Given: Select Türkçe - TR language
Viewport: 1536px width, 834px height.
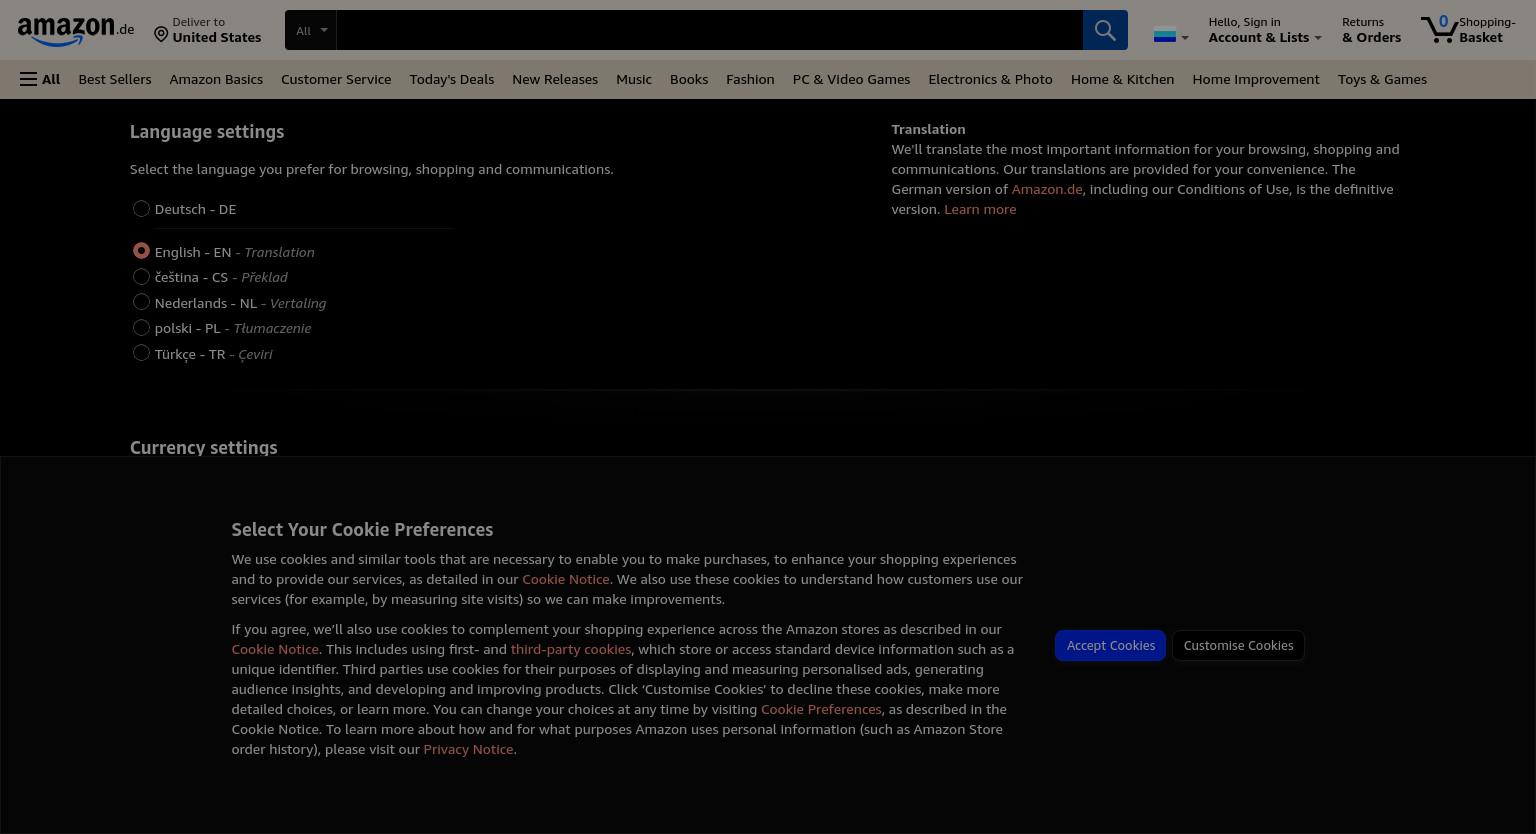Looking at the screenshot, I should 141,352.
